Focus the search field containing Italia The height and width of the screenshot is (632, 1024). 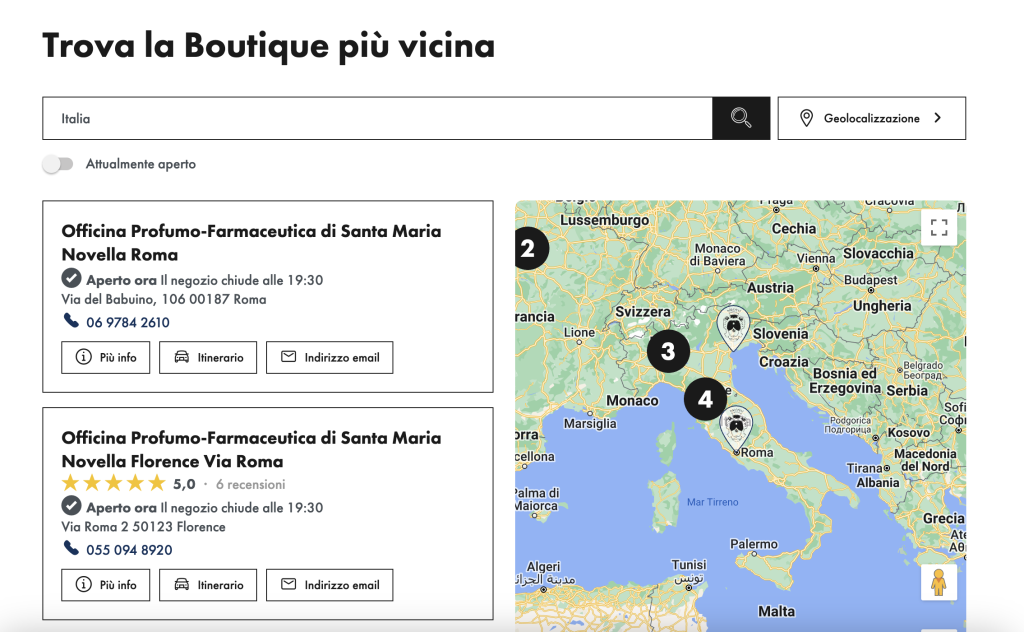tap(377, 118)
